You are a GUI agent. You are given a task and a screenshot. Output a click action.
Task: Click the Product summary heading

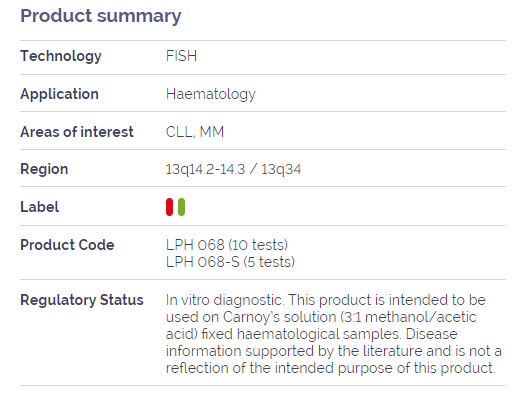click(x=101, y=16)
